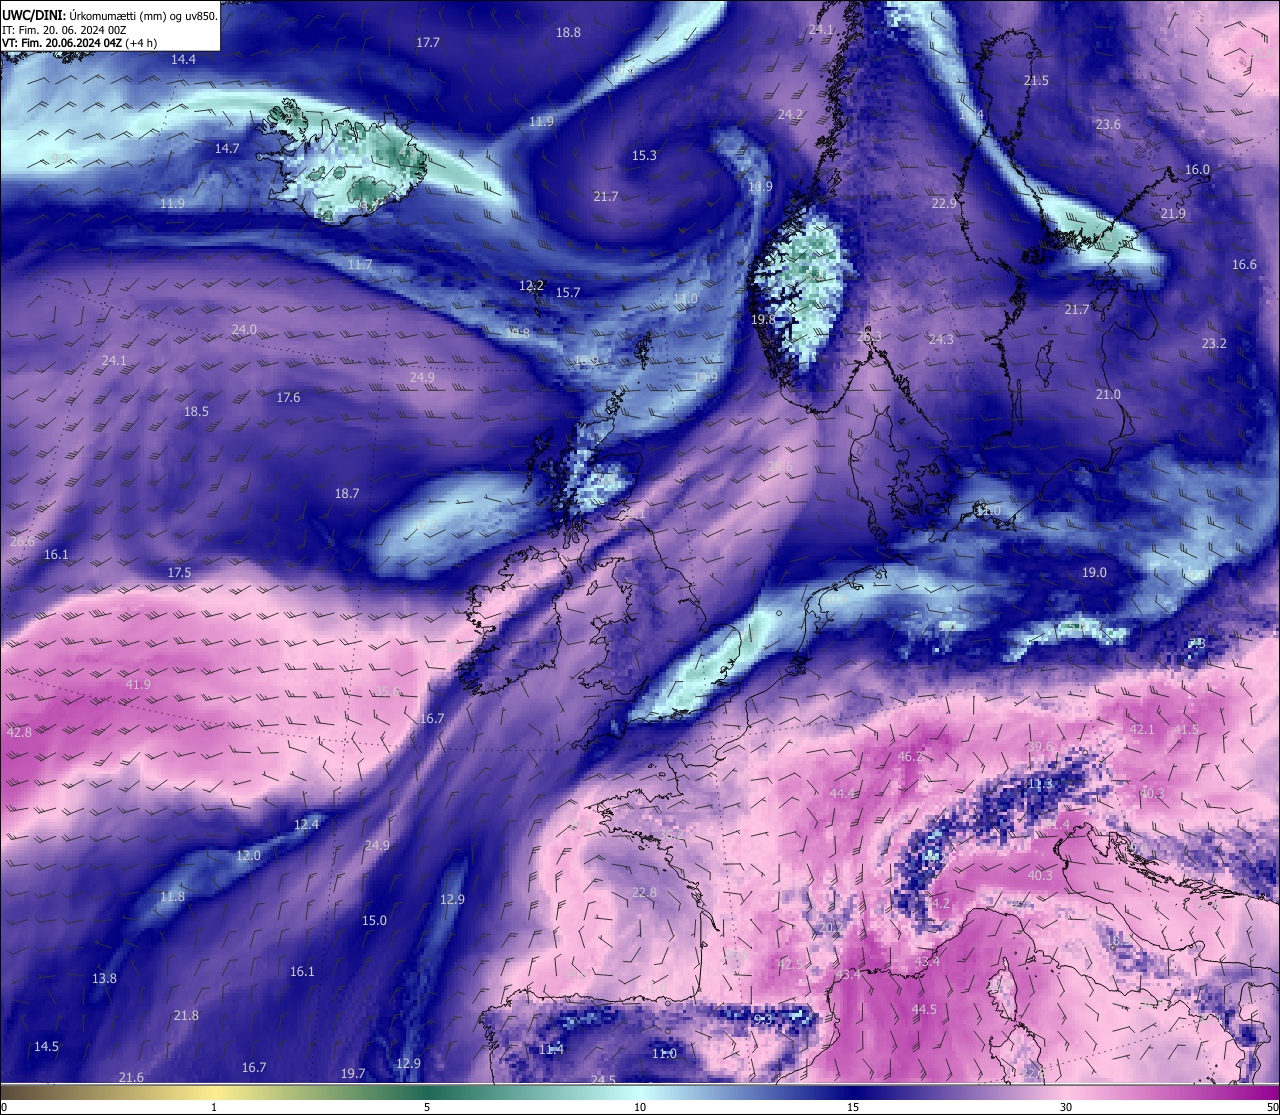Click the 42.1 value on the map
This screenshot has width=1280, height=1115.
(x=1141, y=729)
